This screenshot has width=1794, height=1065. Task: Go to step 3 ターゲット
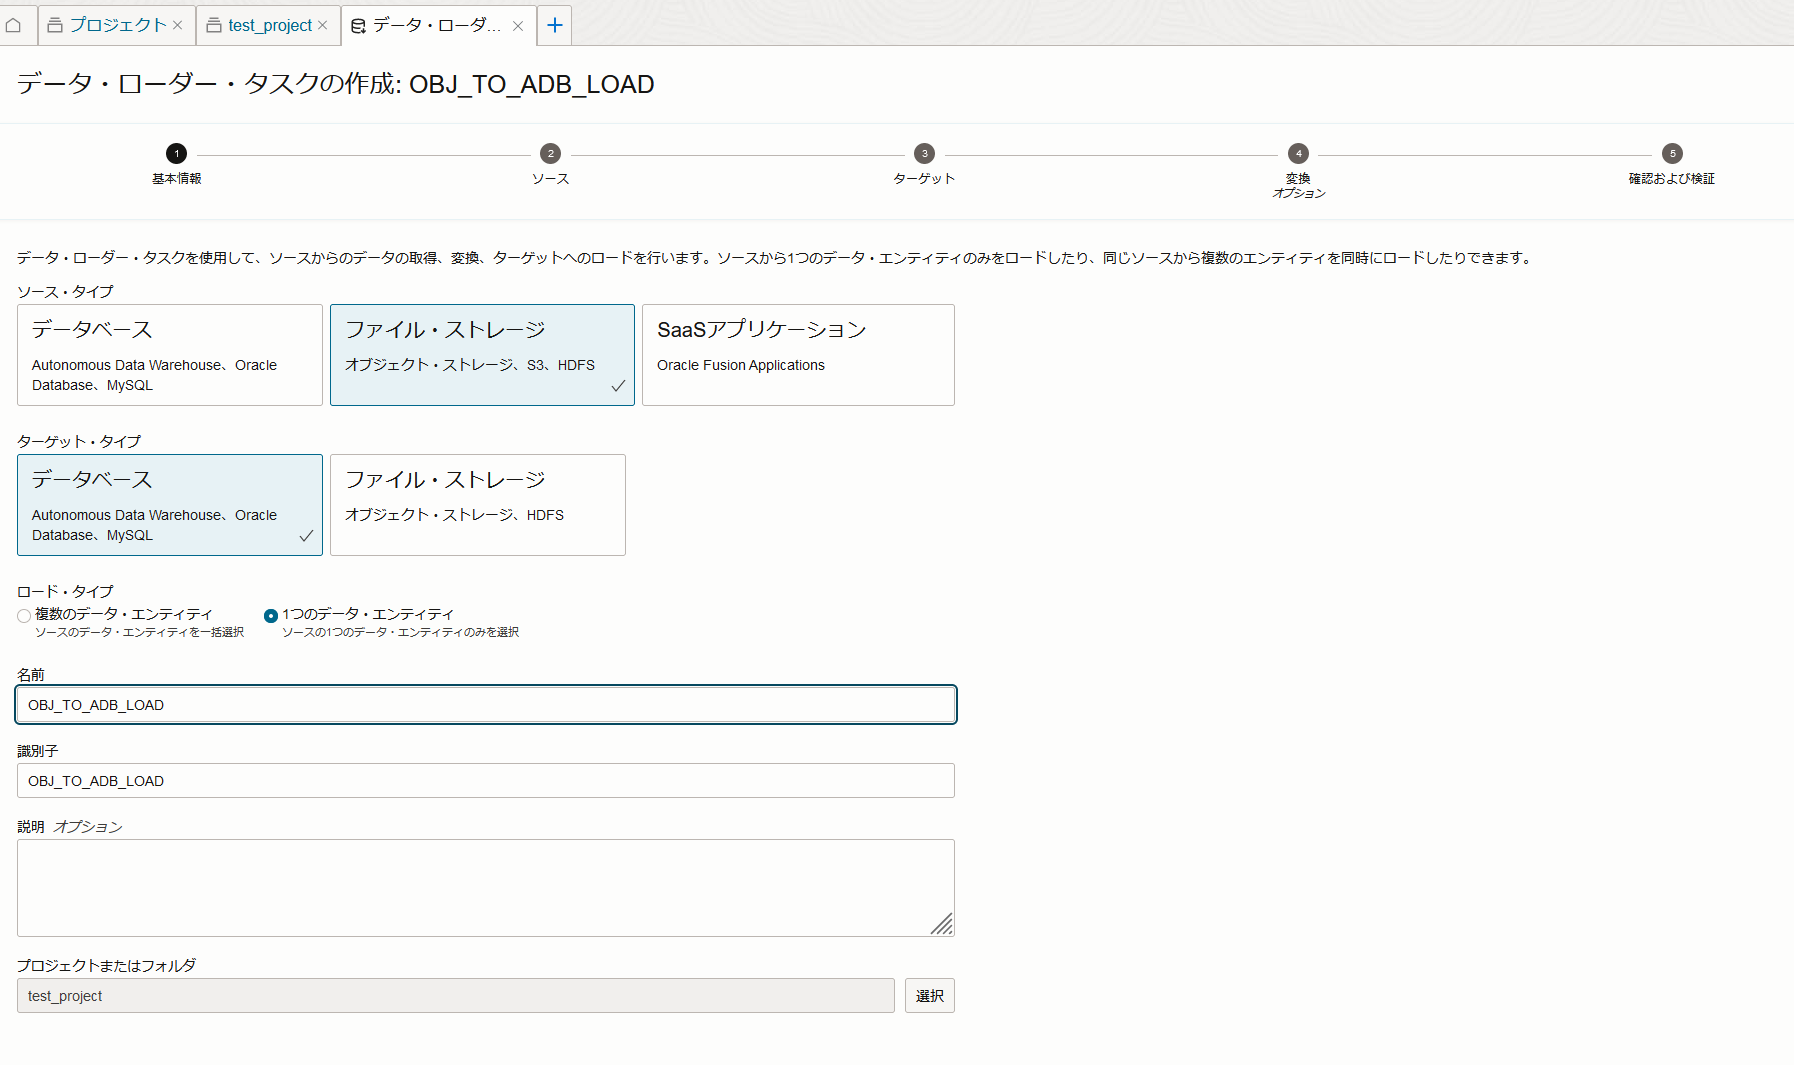coord(924,164)
